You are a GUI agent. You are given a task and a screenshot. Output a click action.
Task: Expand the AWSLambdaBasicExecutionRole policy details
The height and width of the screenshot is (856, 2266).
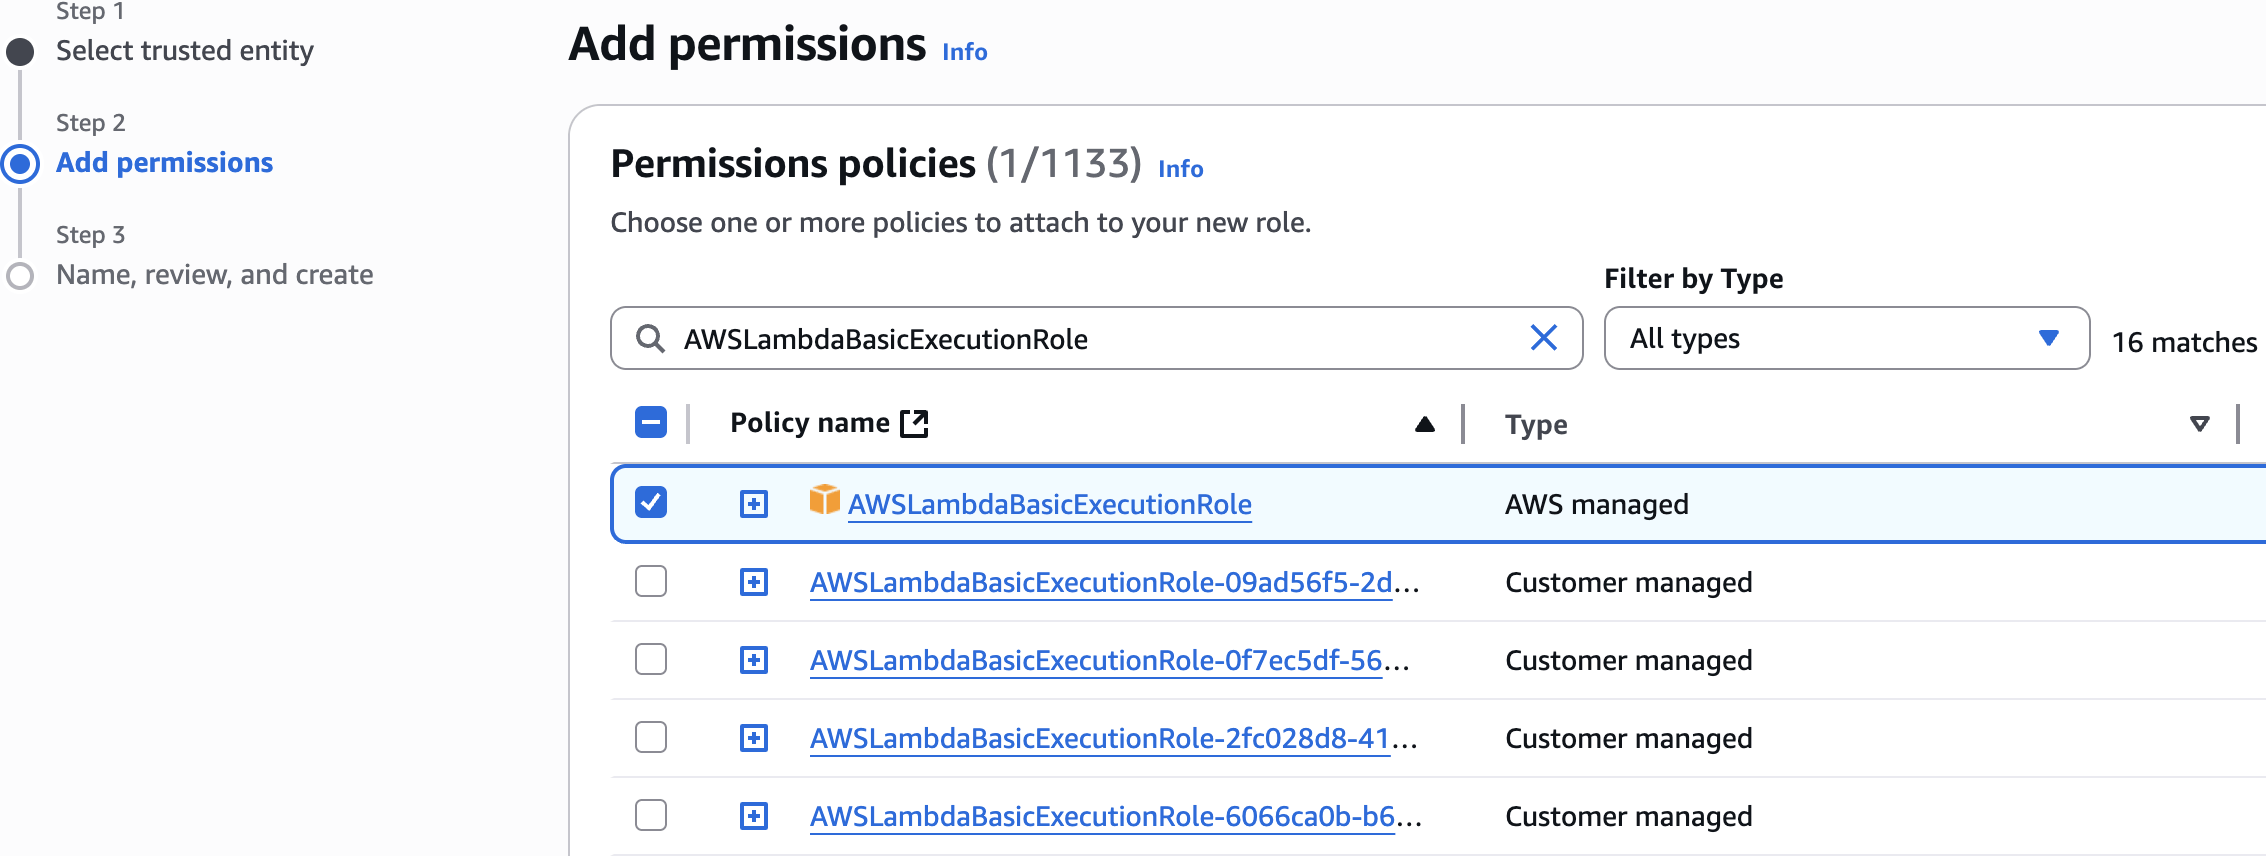[x=754, y=503]
